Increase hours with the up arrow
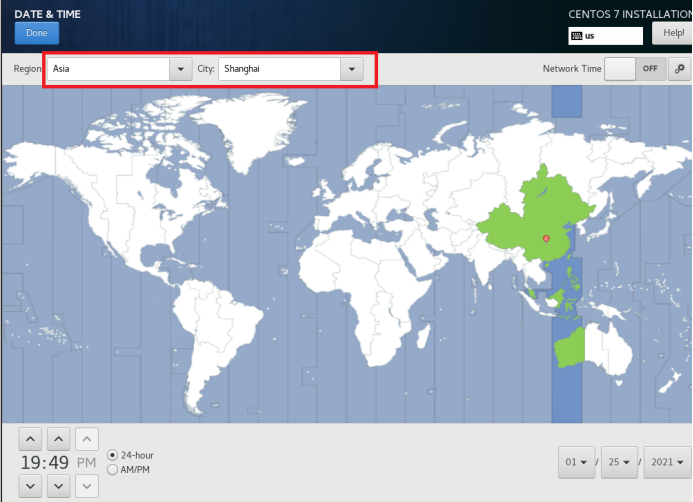The height and width of the screenshot is (502, 693). click(30, 439)
